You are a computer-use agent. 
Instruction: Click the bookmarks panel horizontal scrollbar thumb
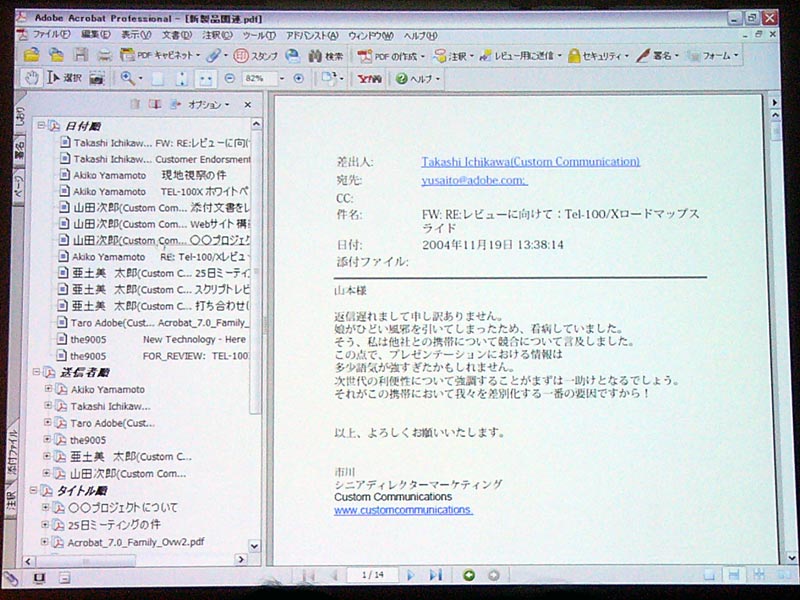tap(86, 561)
